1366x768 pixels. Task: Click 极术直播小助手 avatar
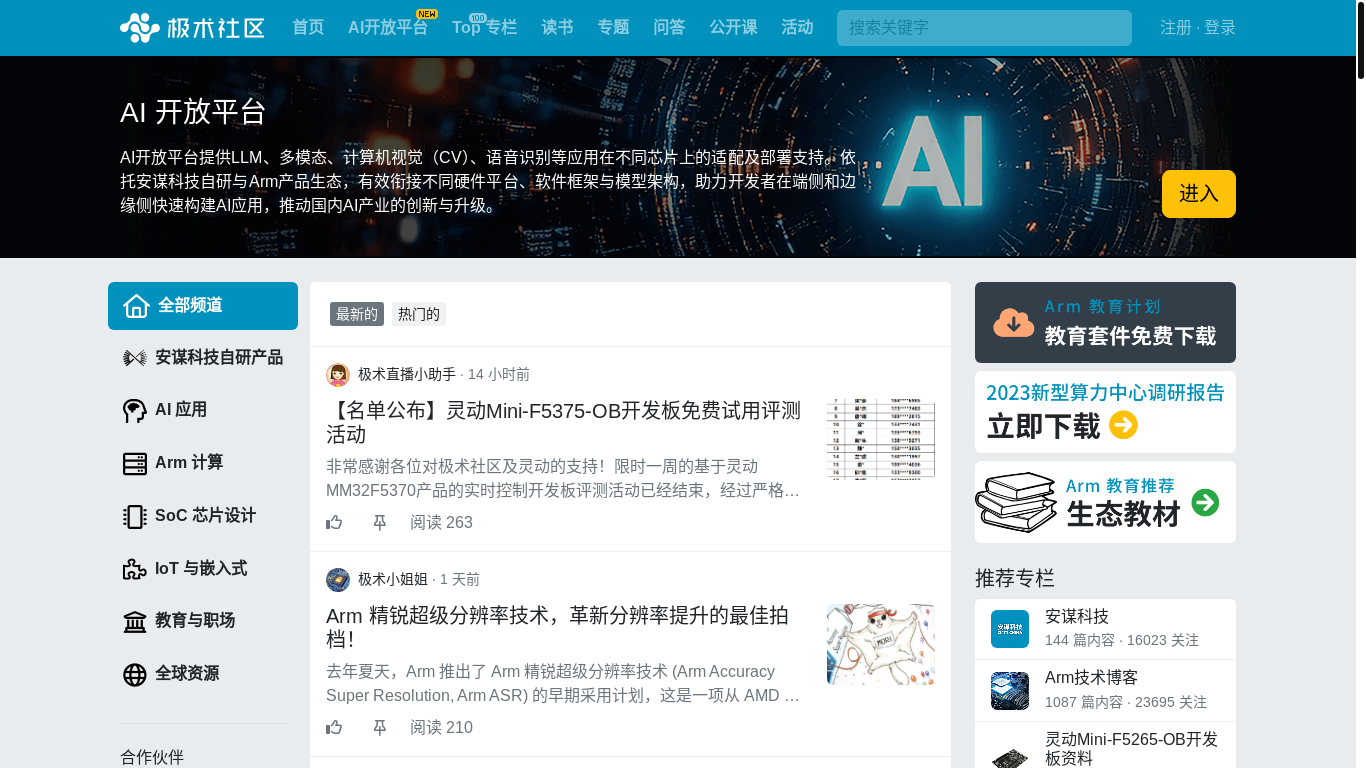[x=338, y=375]
